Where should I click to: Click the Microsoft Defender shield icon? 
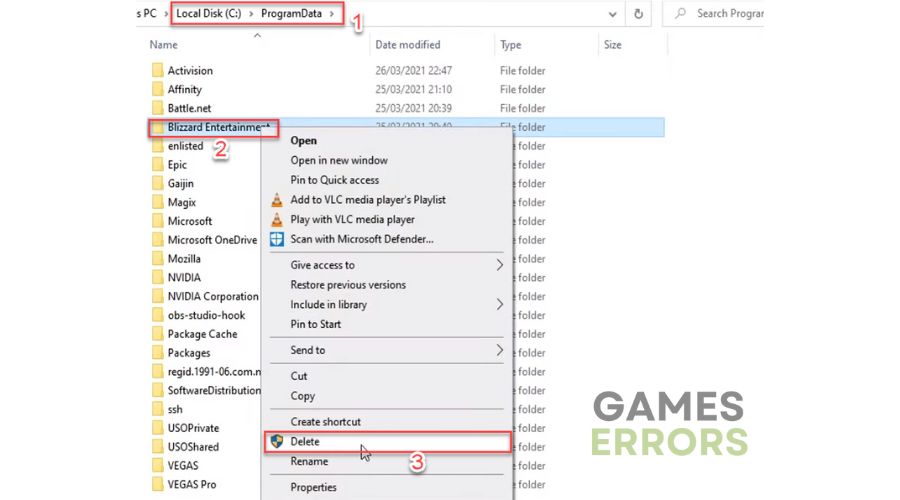tap(277, 239)
